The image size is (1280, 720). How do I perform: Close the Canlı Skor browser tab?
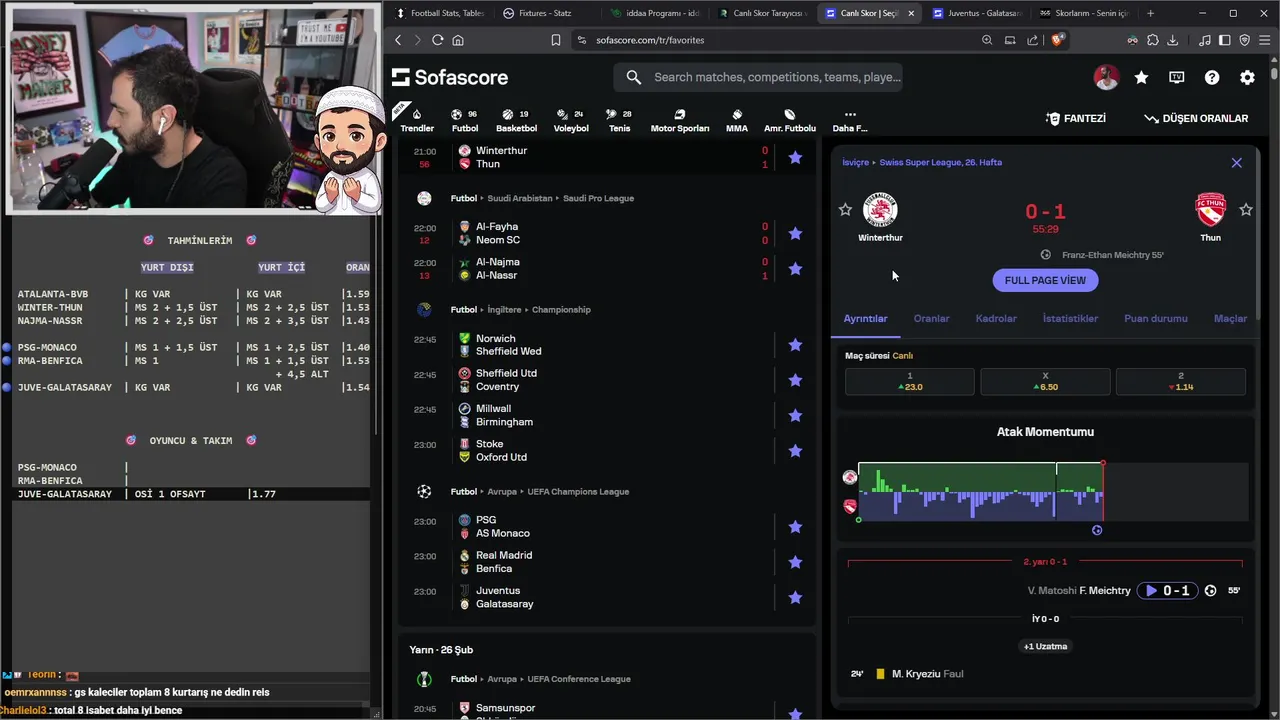point(910,13)
